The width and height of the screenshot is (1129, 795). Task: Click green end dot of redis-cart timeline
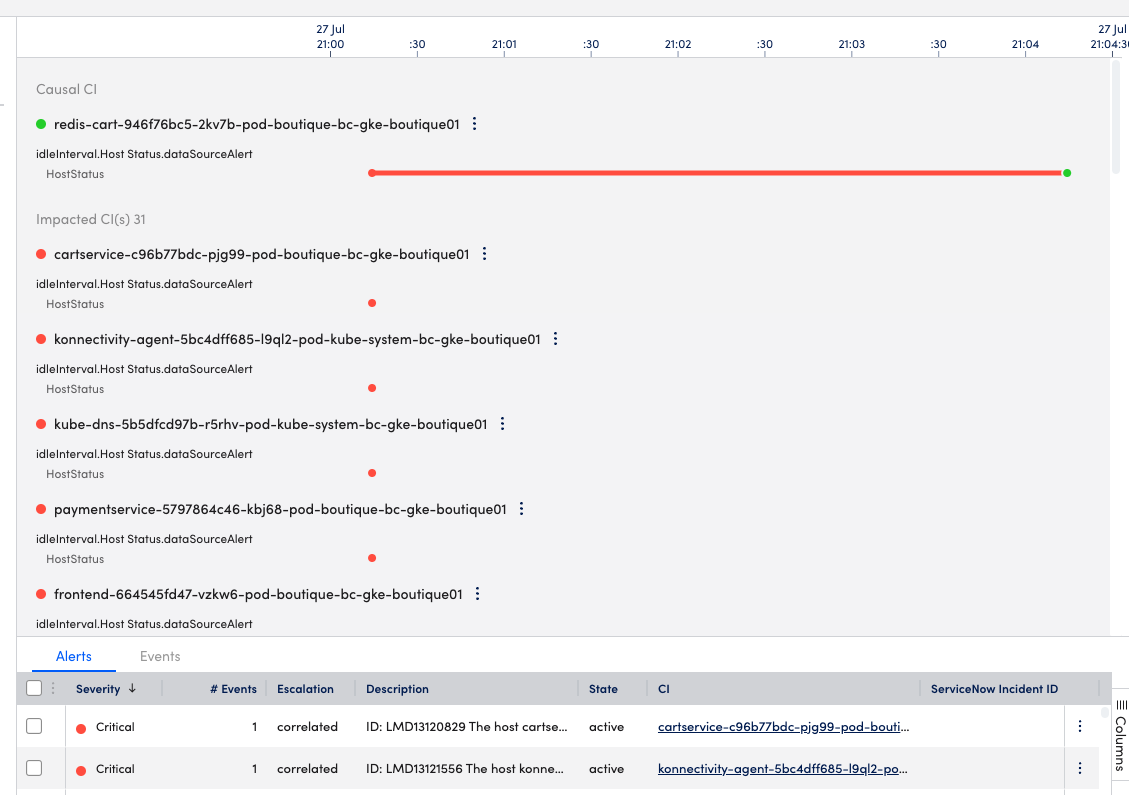point(1067,173)
